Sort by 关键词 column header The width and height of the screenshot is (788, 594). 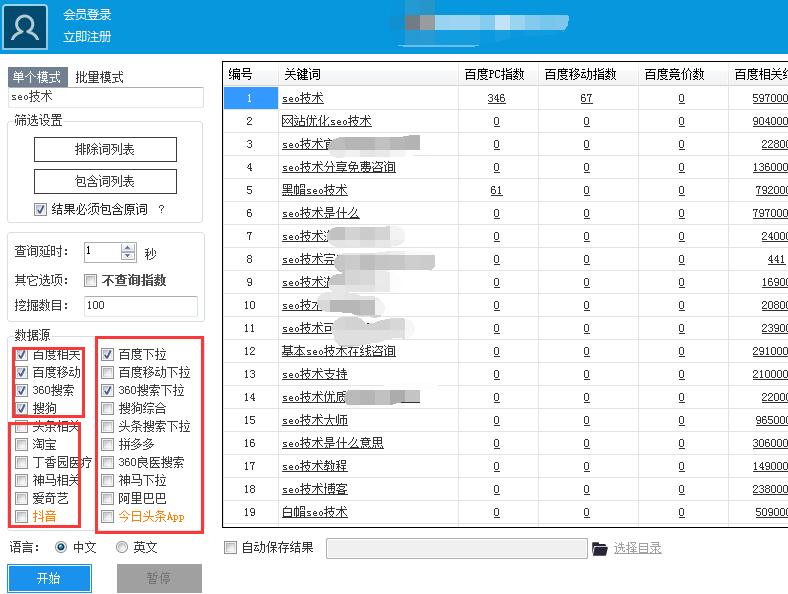click(368, 74)
